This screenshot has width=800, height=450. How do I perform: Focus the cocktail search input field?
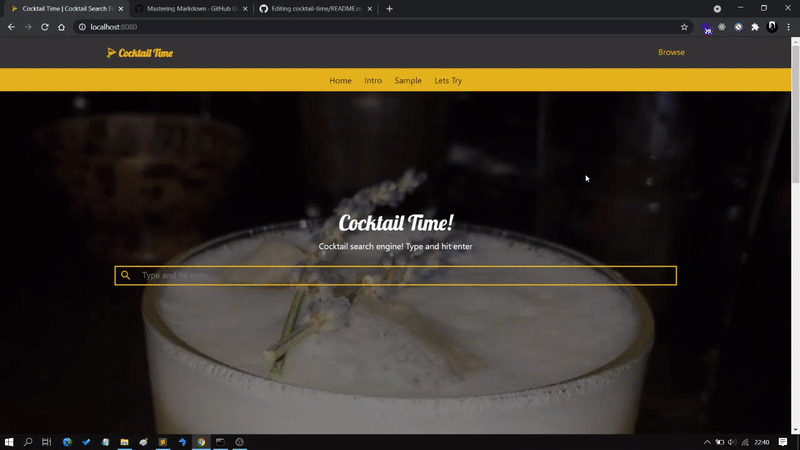coord(395,276)
